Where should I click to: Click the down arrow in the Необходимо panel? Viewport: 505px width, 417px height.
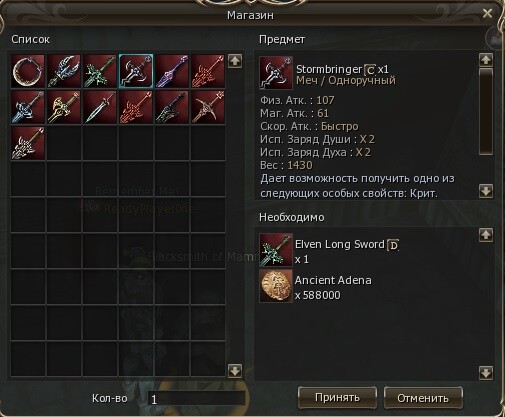[x=486, y=373]
